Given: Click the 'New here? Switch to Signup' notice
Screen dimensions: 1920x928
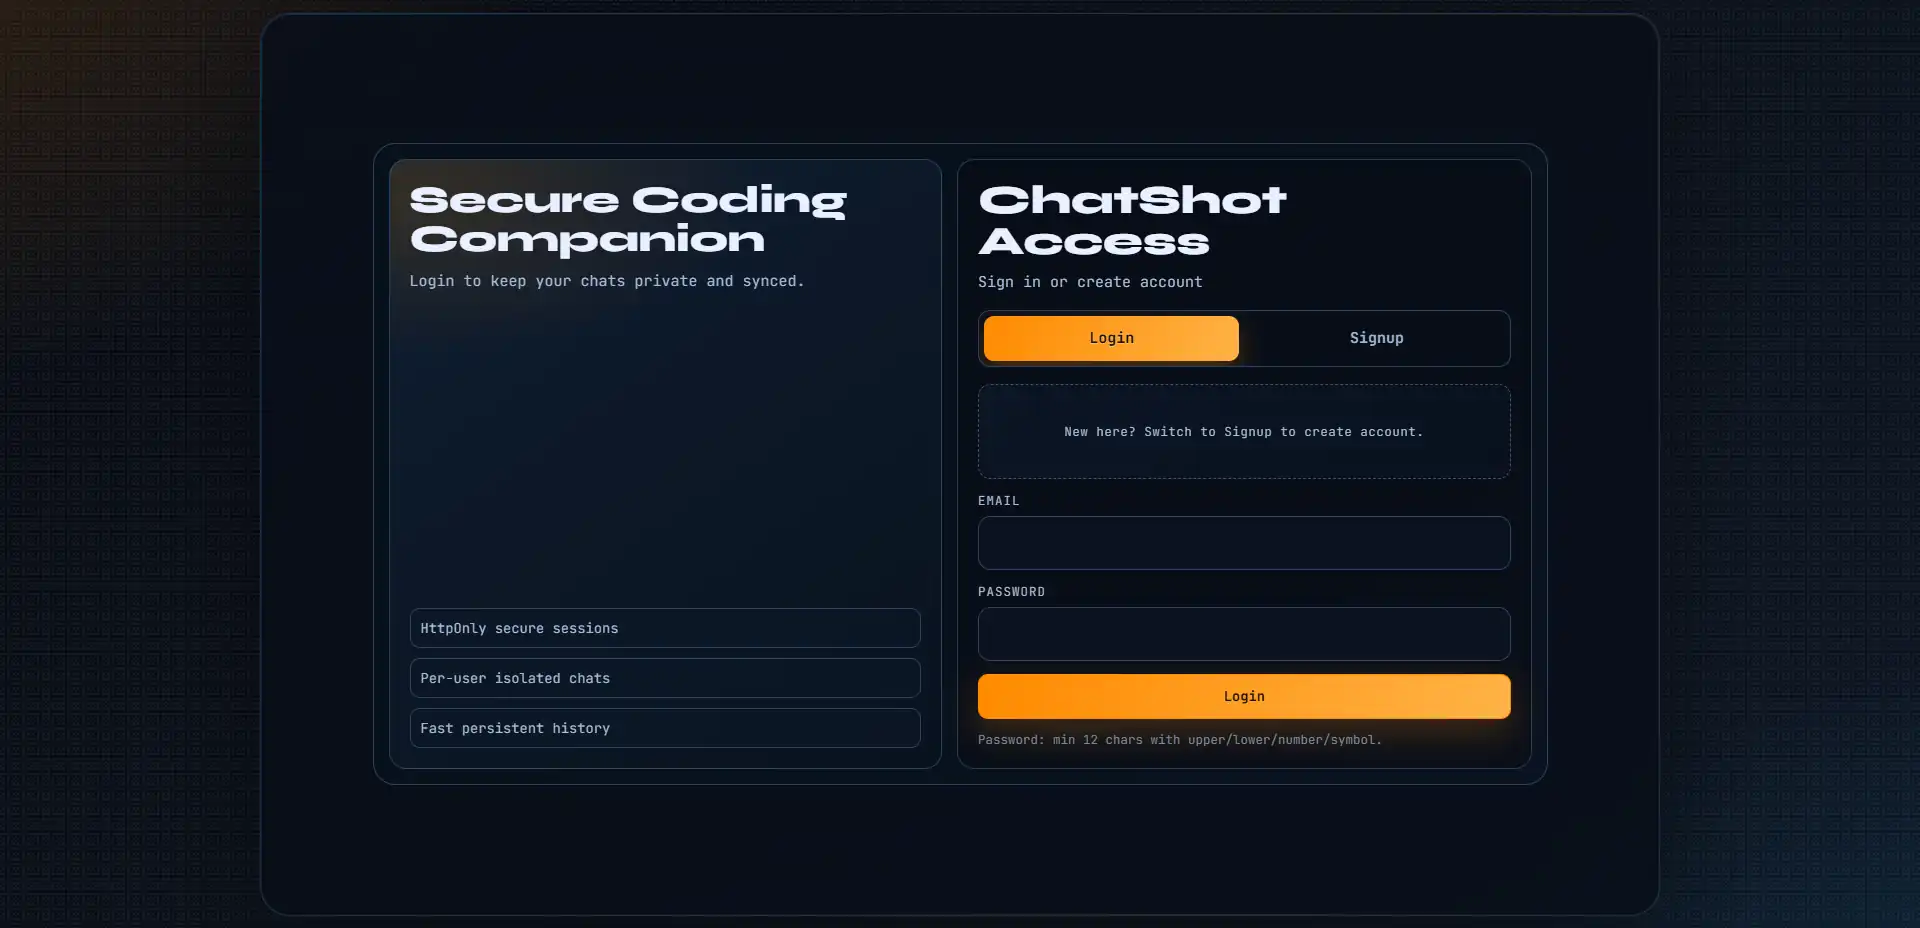Looking at the screenshot, I should [1244, 432].
